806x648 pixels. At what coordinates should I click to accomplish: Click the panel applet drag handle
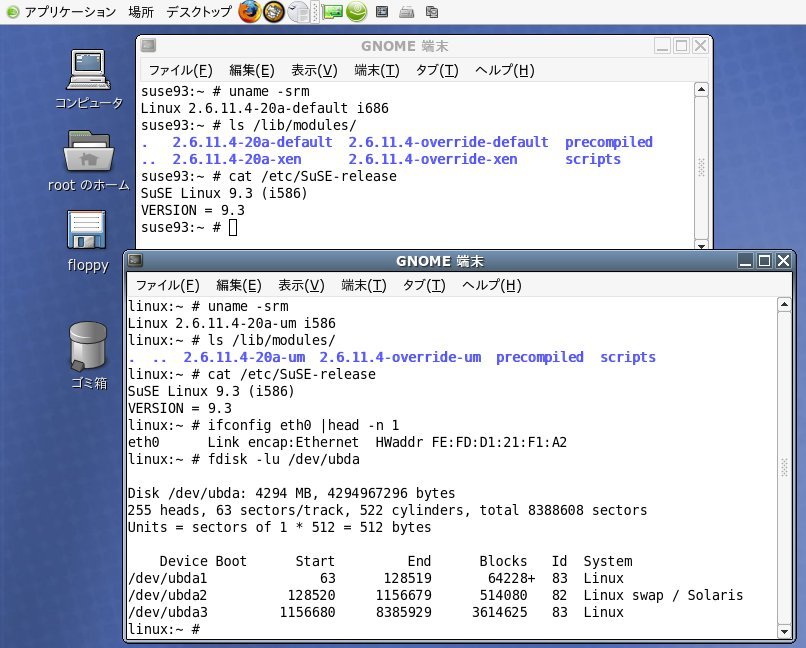coord(315,11)
